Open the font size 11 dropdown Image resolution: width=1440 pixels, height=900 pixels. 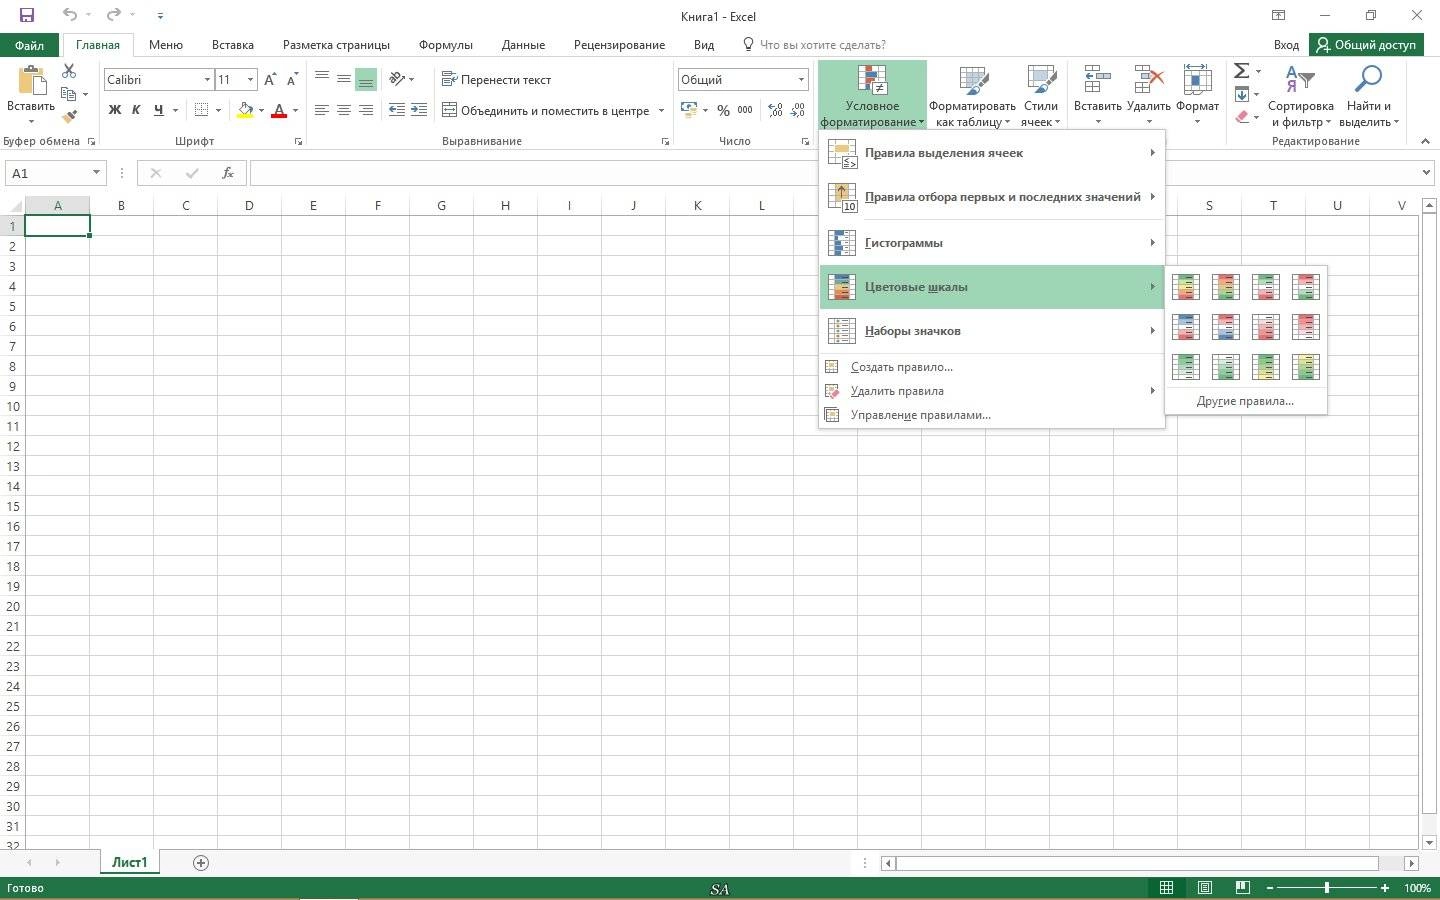click(250, 79)
